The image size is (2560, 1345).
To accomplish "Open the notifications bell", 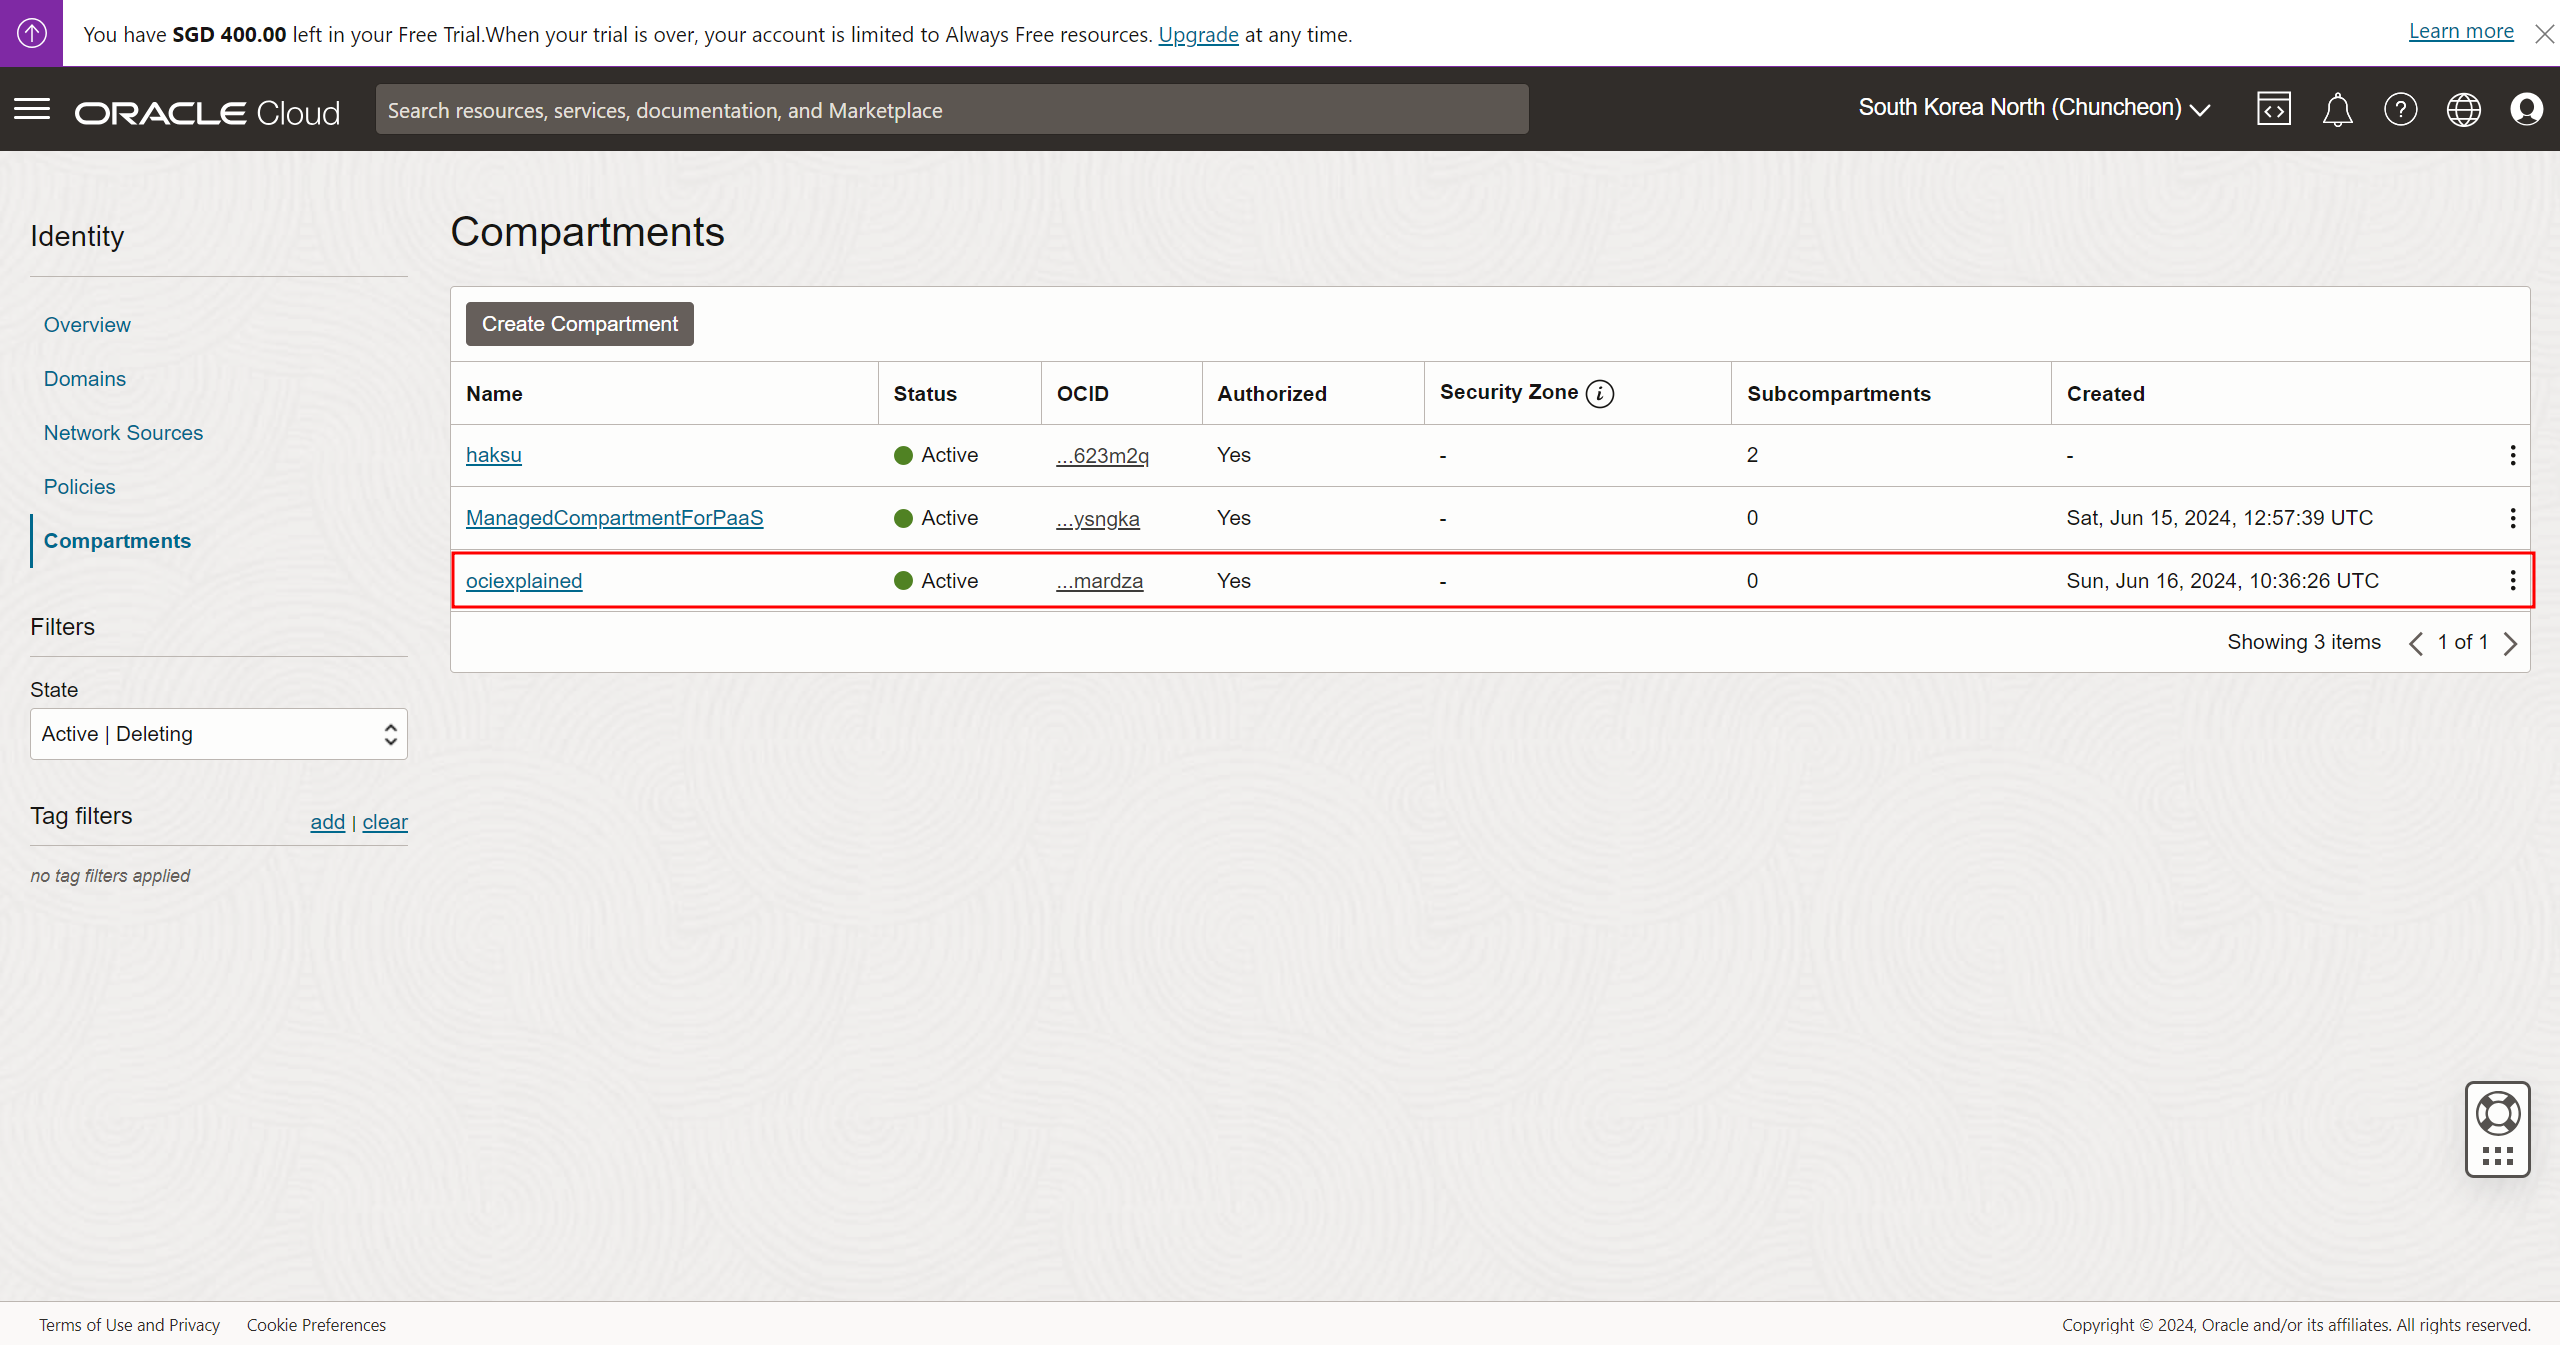I will (x=2337, y=109).
